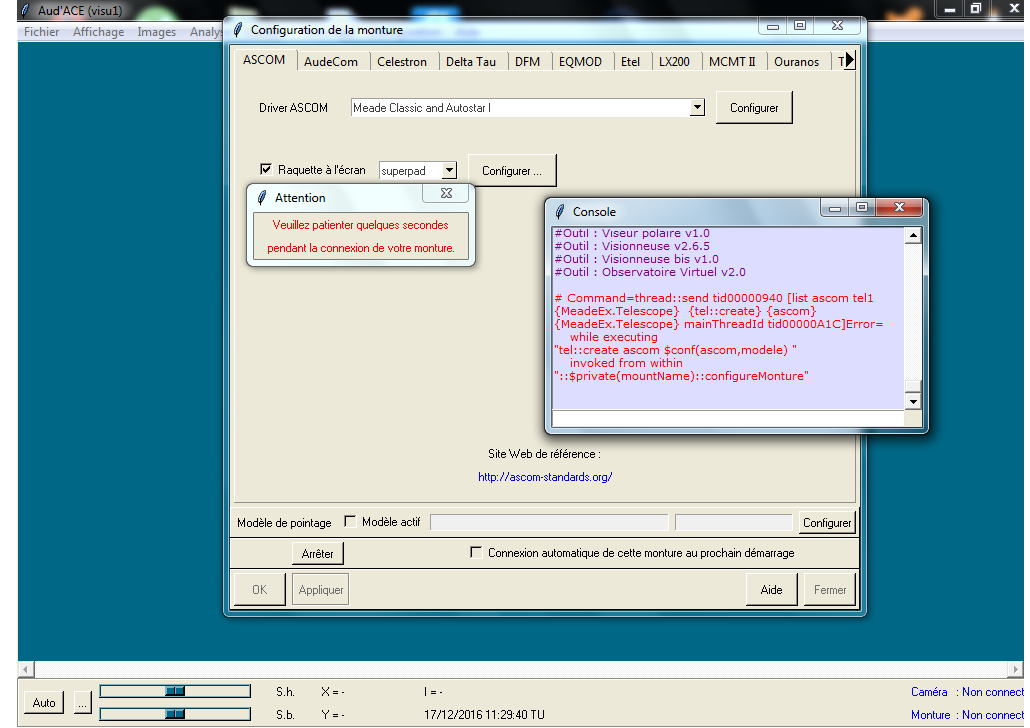
Task: Click the Appliquer button
Action: [321, 589]
